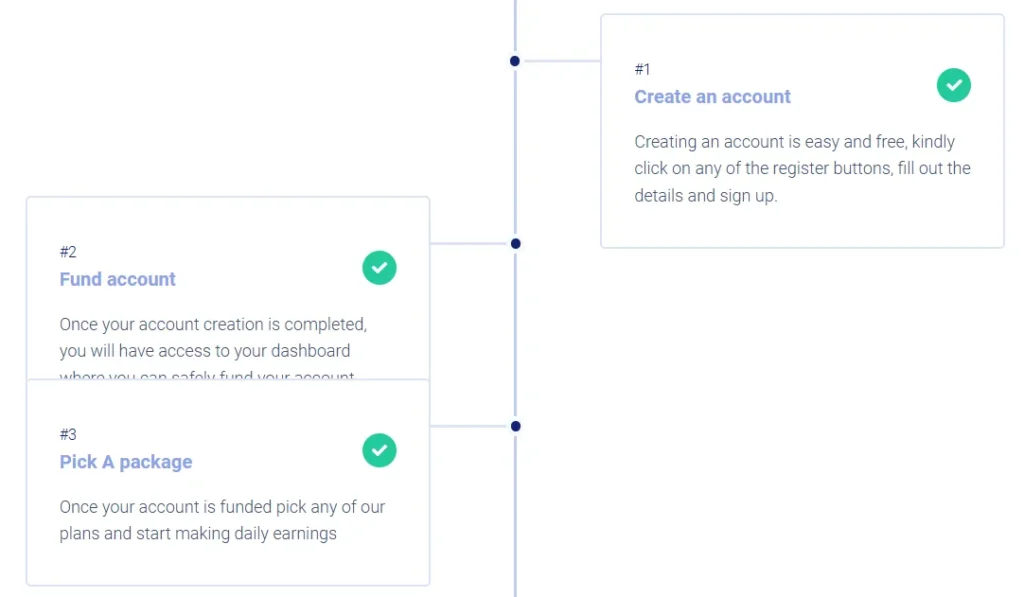Click the connector line to Pick A package card
This screenshot has width=1024, height=597.
coord(470,426)
